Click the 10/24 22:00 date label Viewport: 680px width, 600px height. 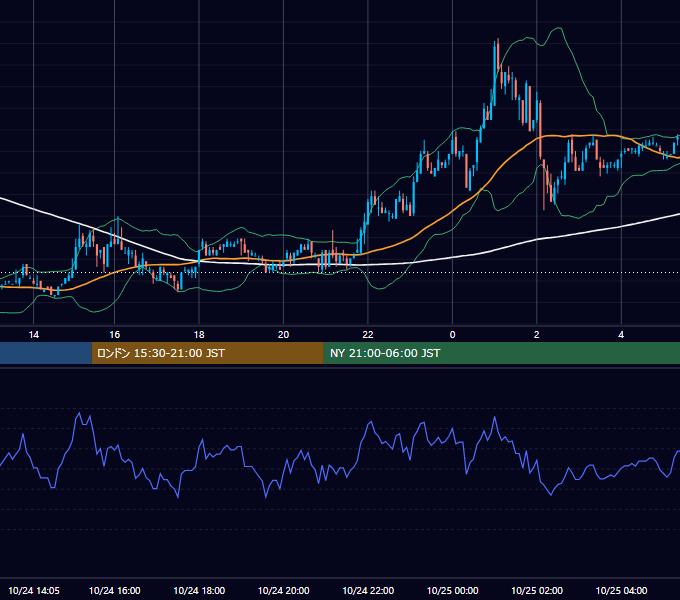coord(368,590)
